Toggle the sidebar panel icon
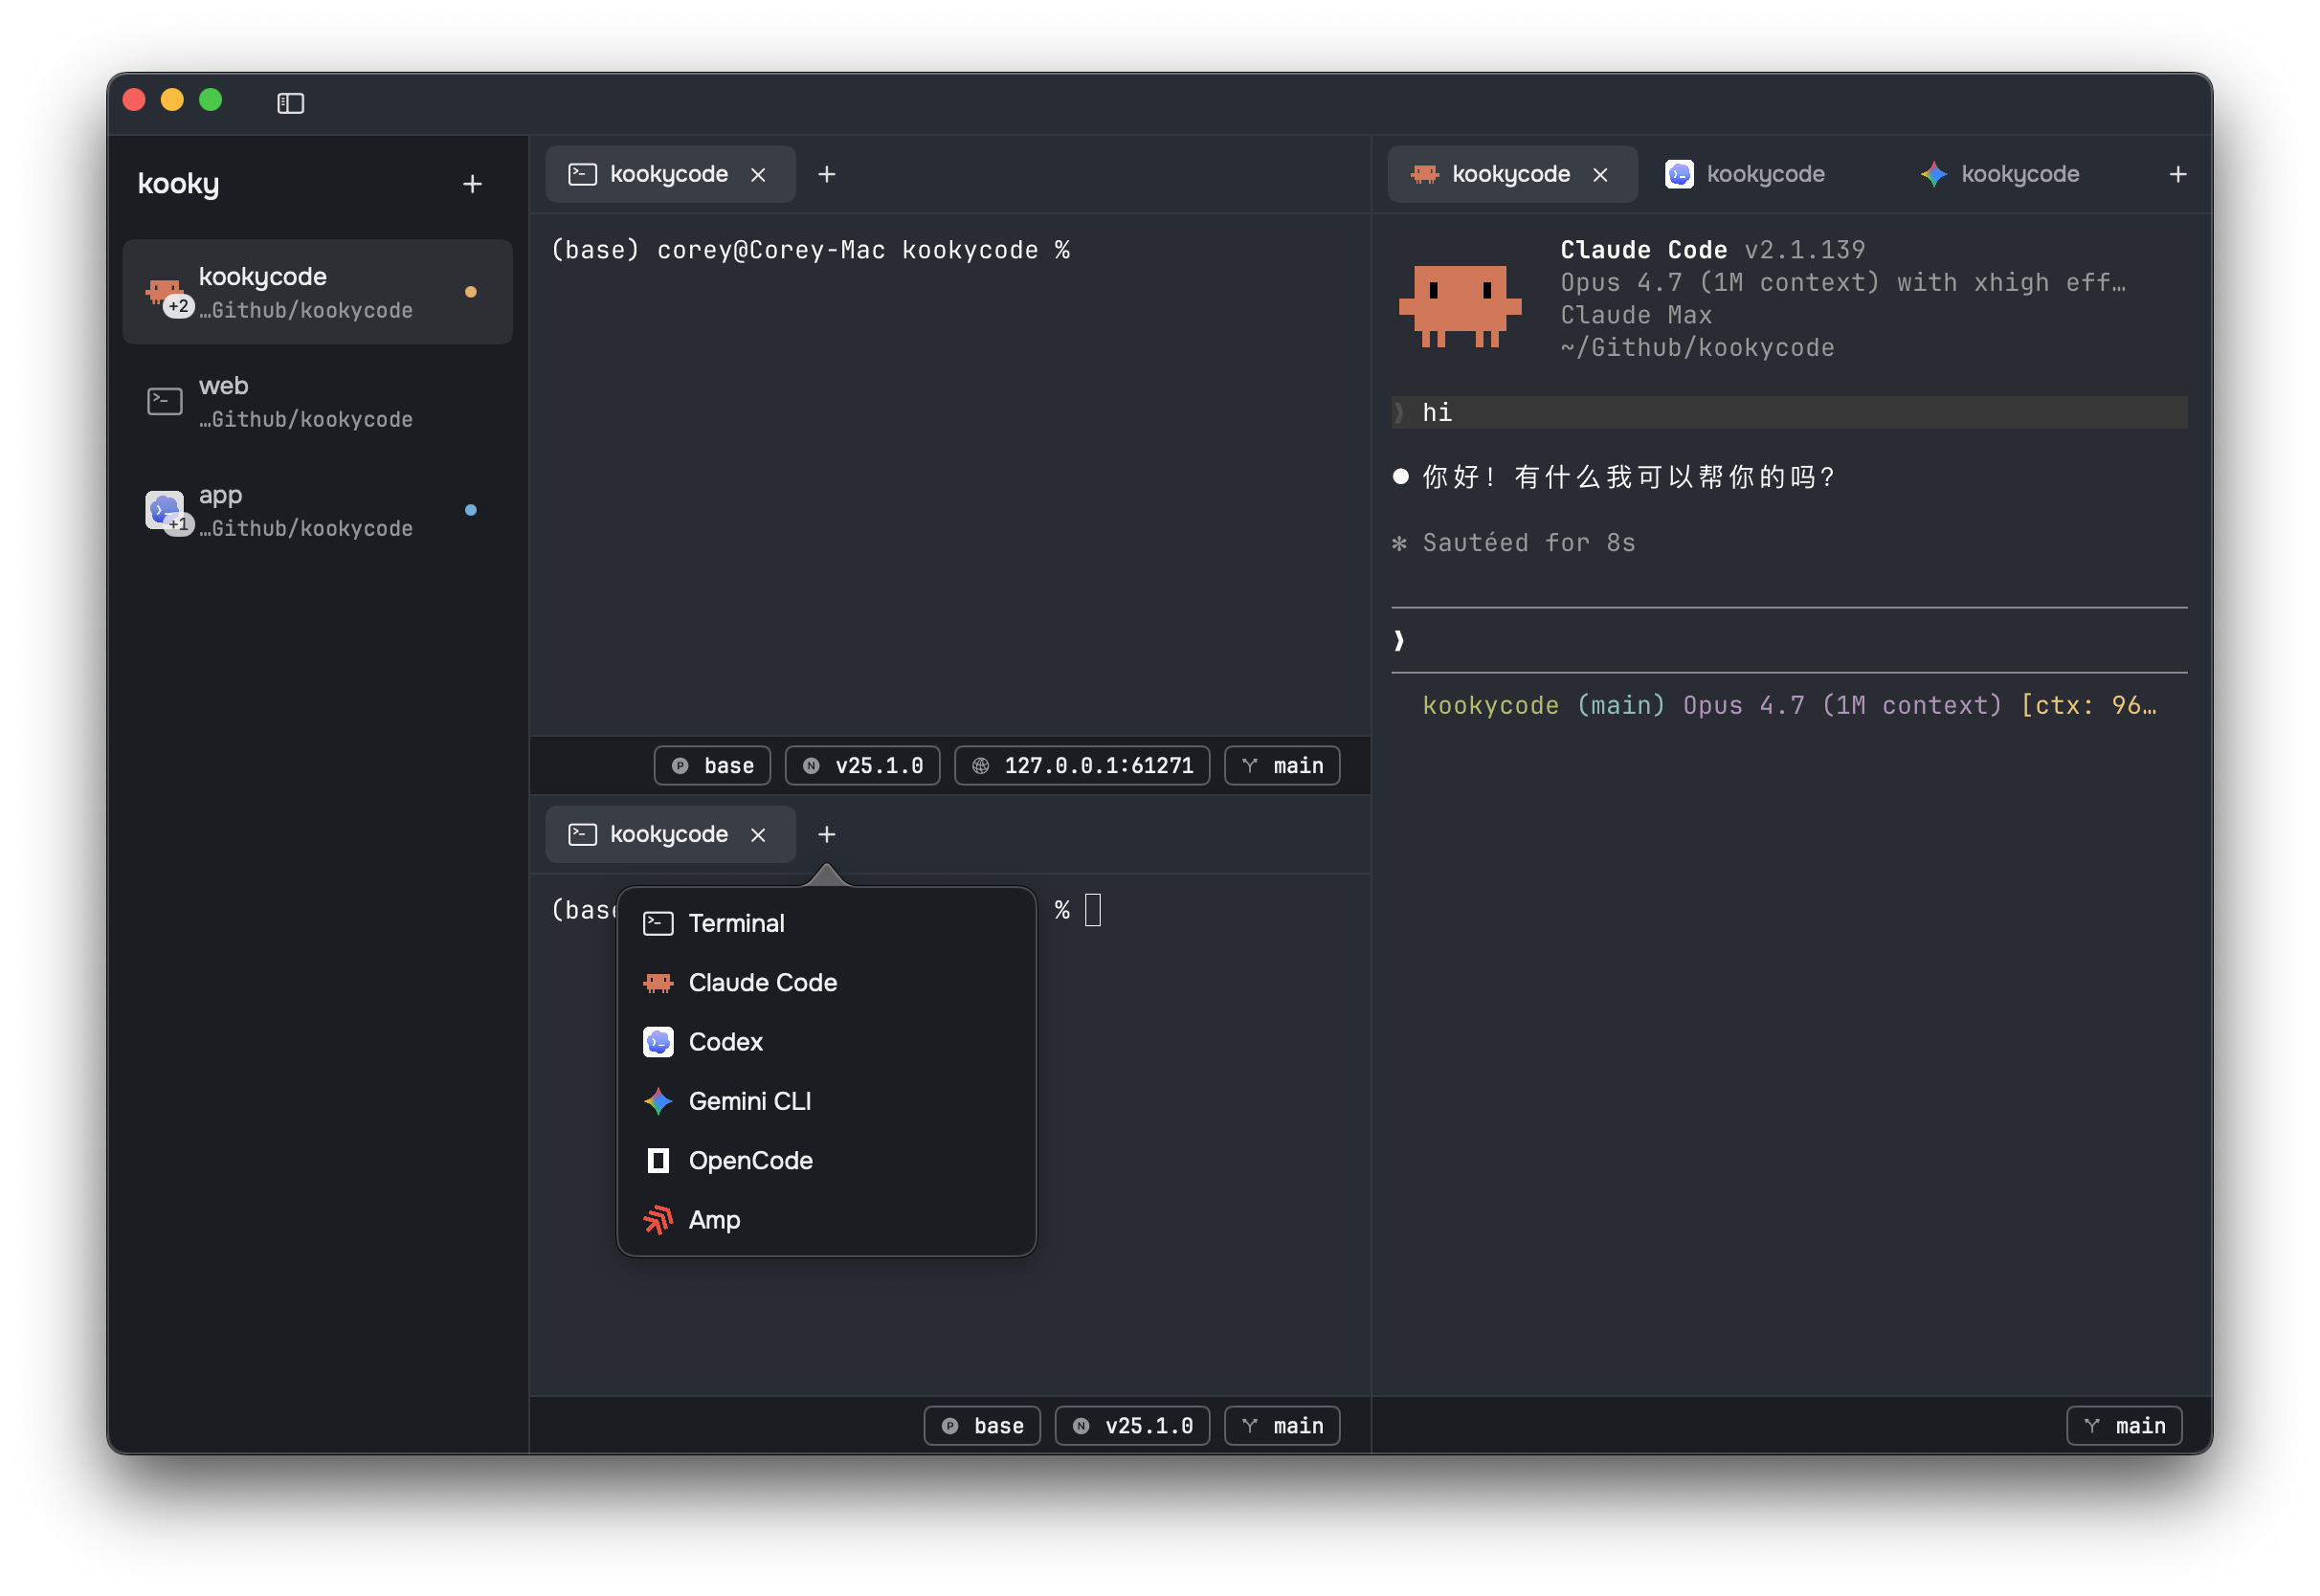The width and height of the screenshot is (2320, 1596). [290, 103]
